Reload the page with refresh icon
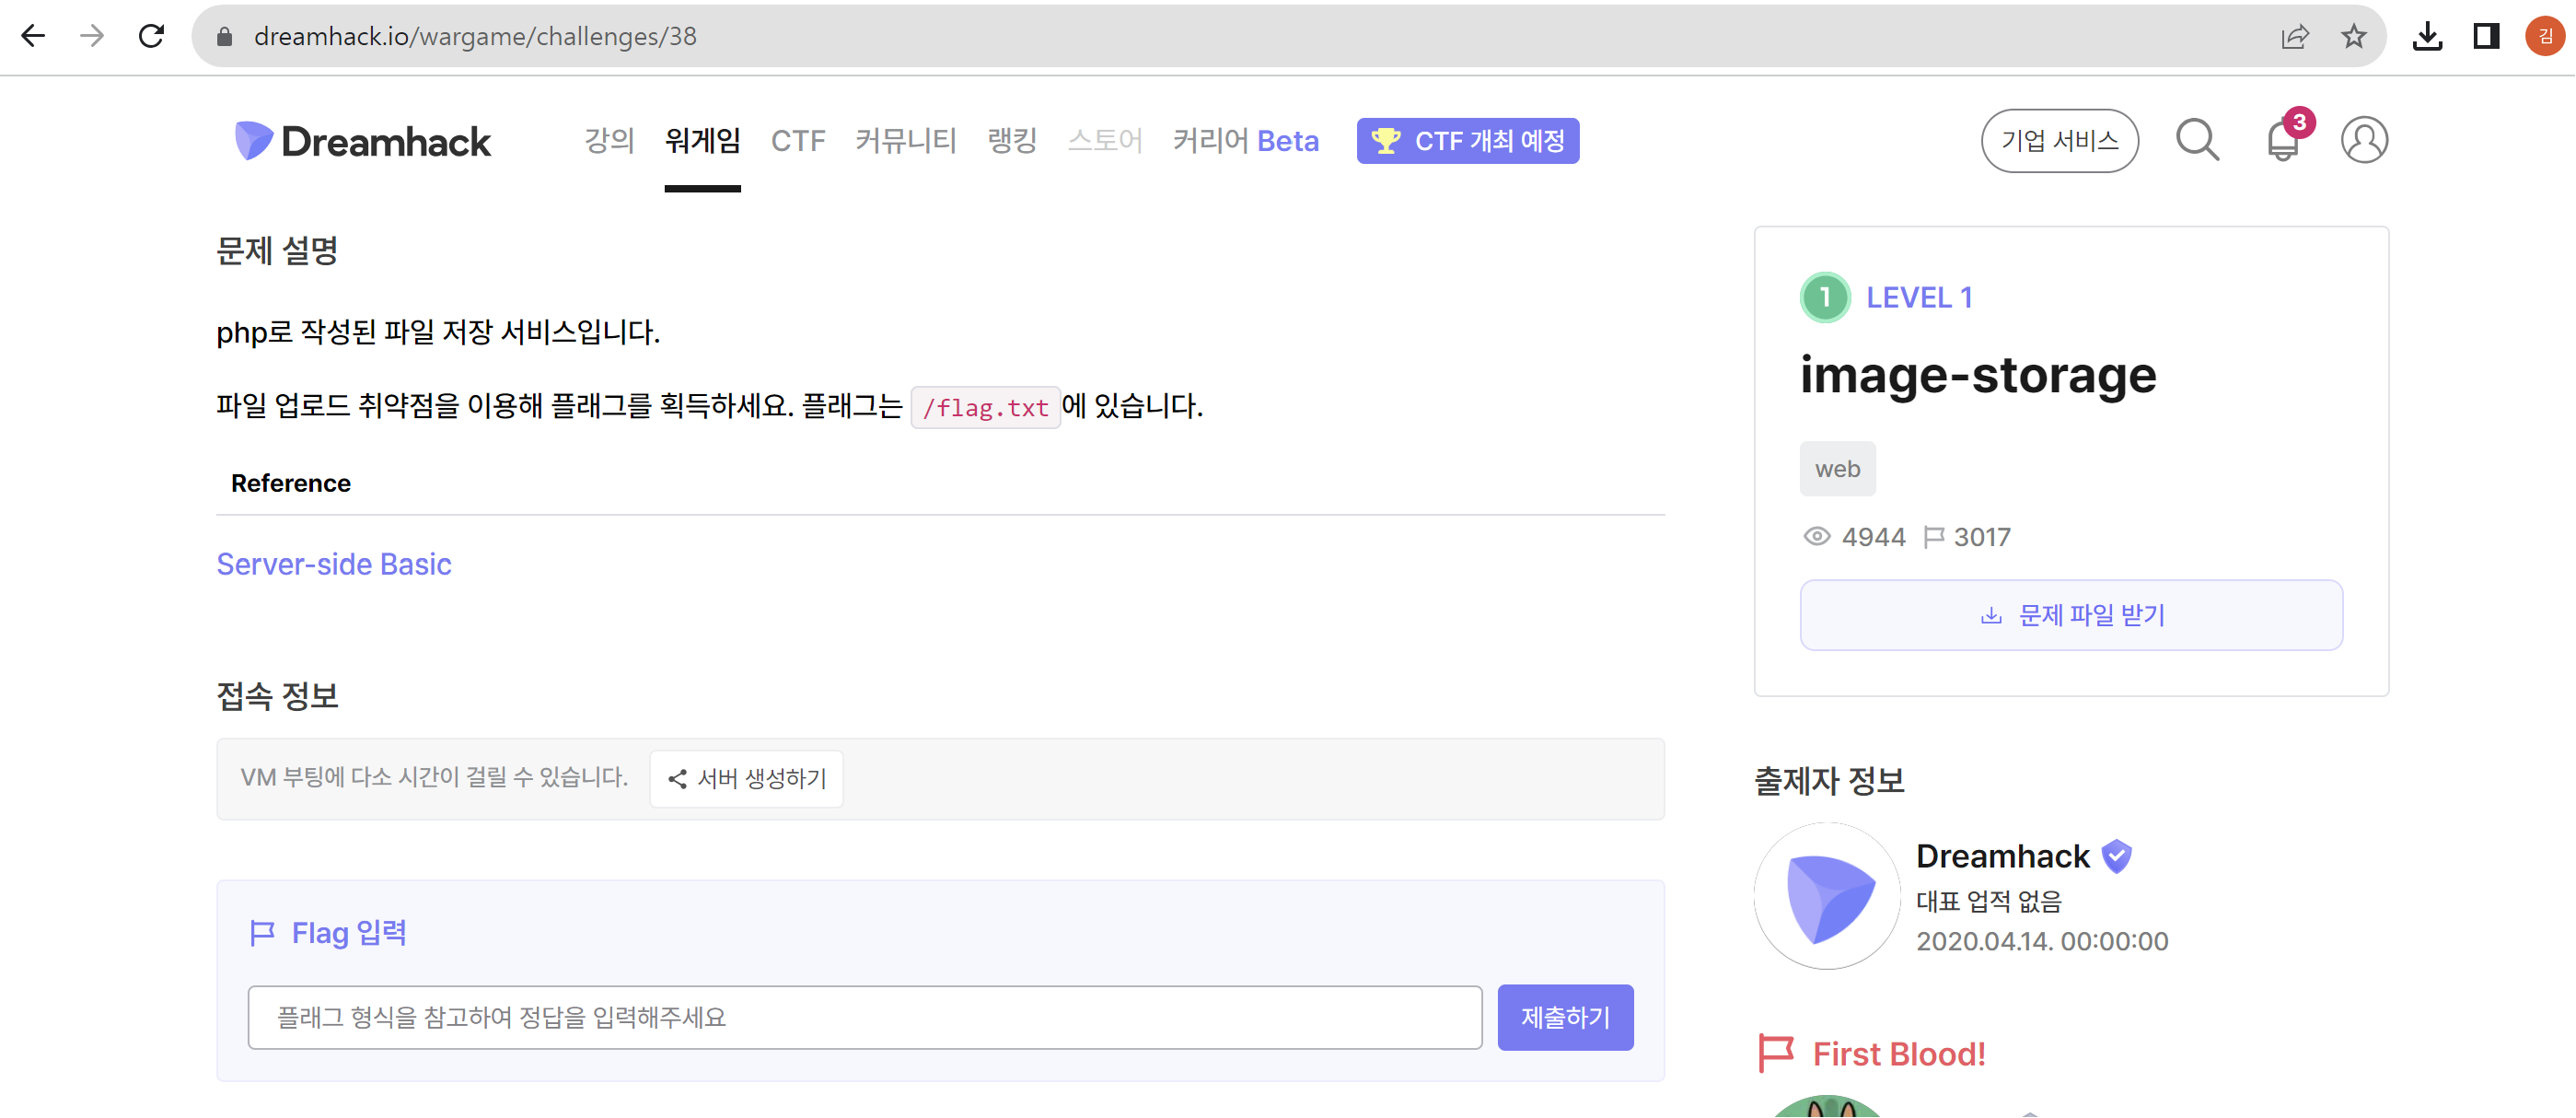Screen dimensions: 2576x1118 coord(151,36)
